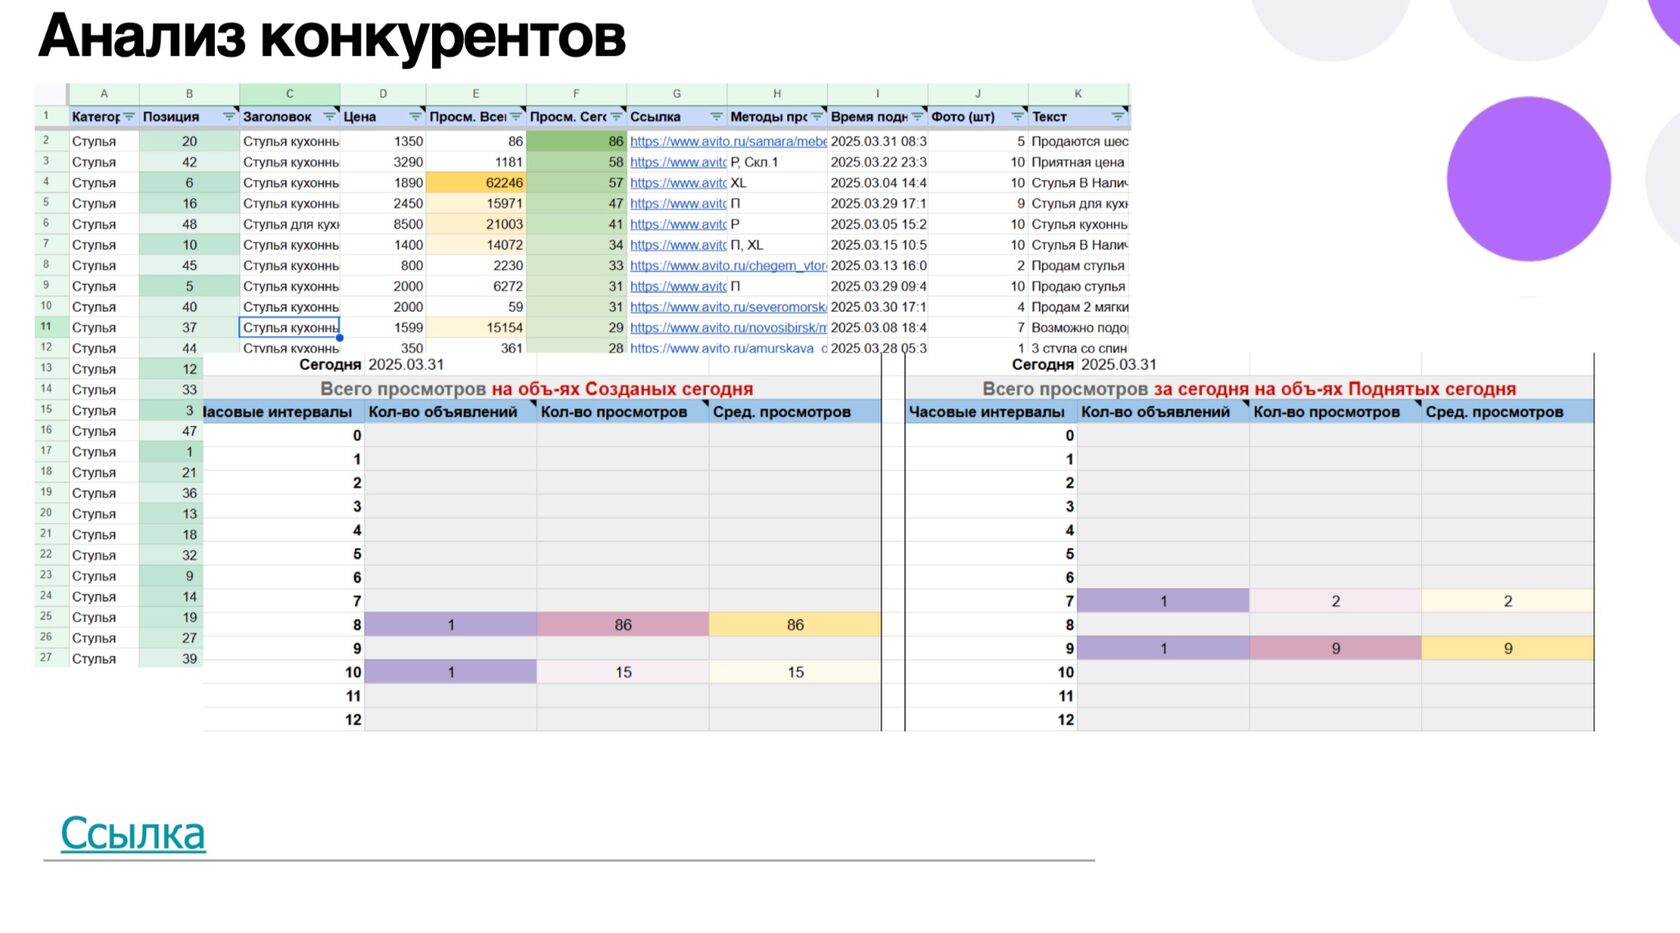Open the avito.ru/amurskaya link
The width and height of the screenshot is (1680, 933).
(728, 348)
